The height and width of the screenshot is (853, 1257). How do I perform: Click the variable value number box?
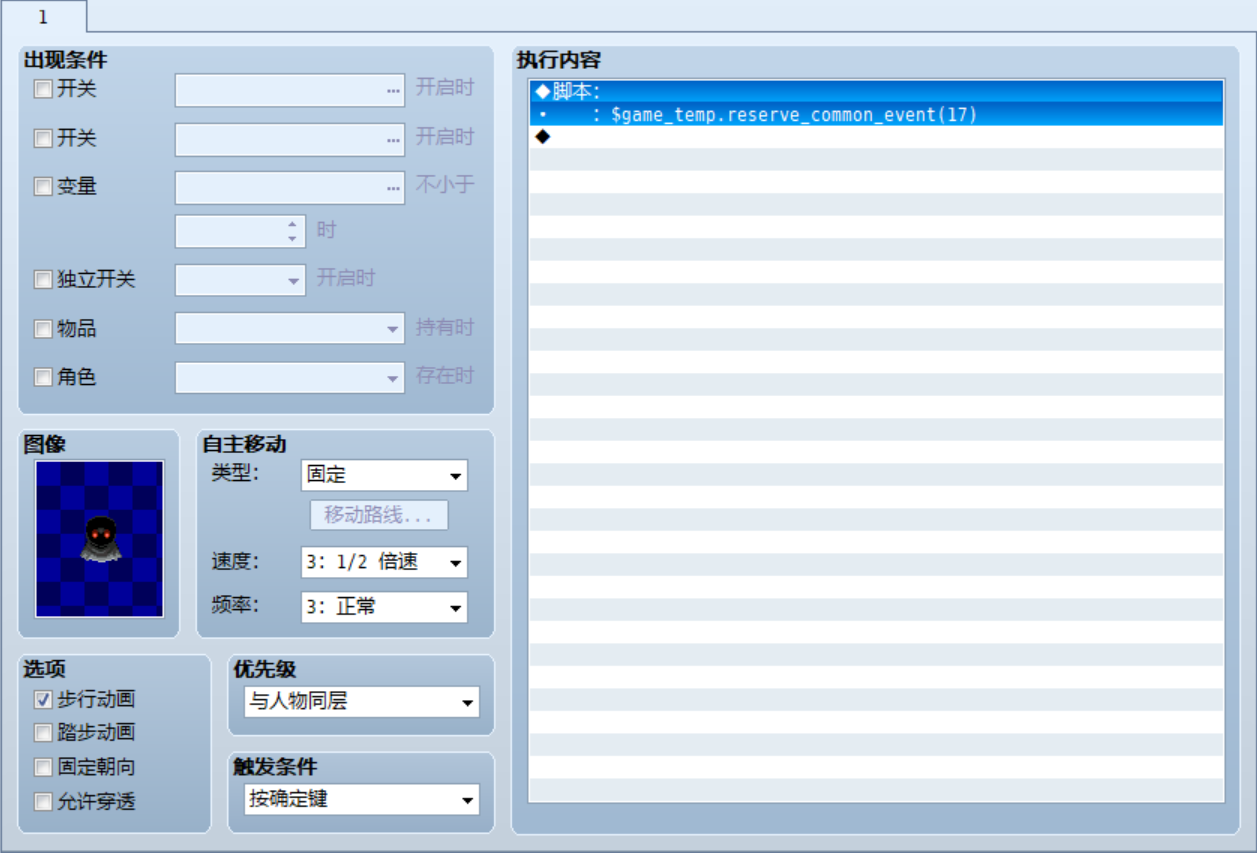tap(240, 231)
